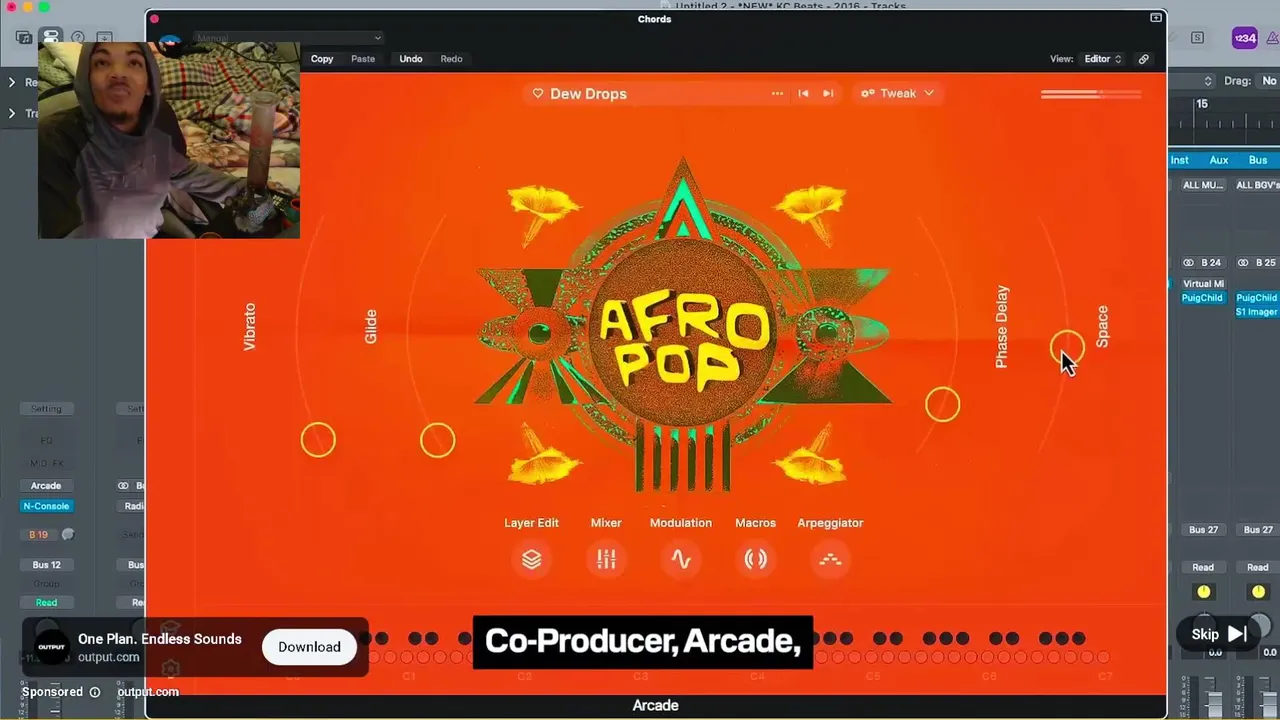Click the Afro Pop artwork
Screen dimensions: 1280x720
pyautogui.click(x=683, y=326)
